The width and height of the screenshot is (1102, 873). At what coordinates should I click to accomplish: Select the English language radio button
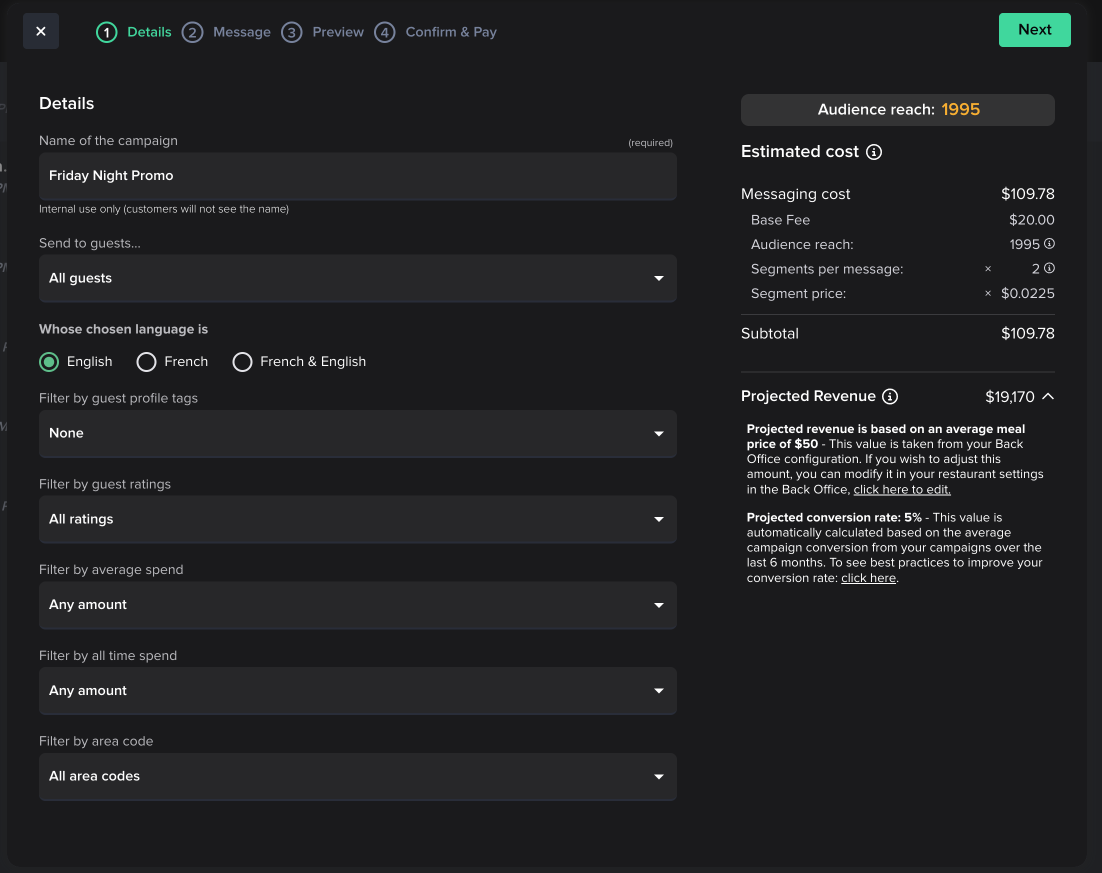[x=49, y=362]
